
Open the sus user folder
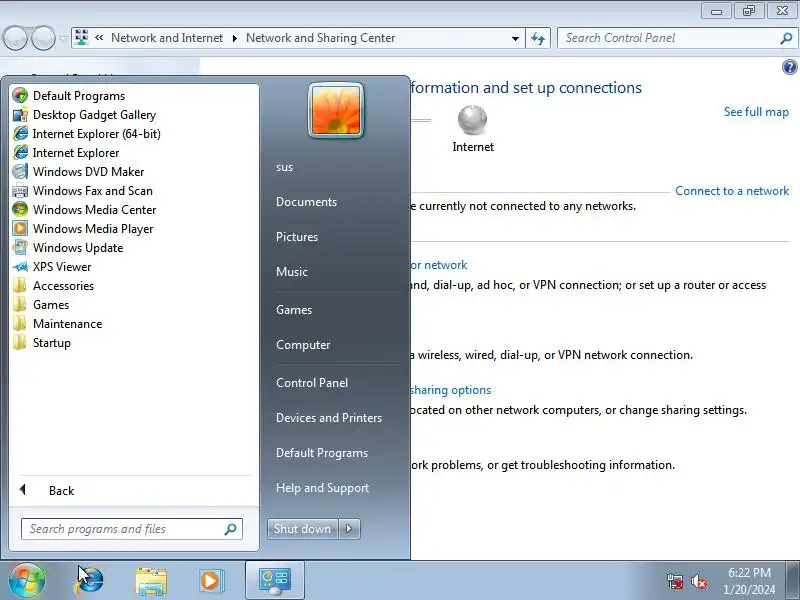point(285,167)
